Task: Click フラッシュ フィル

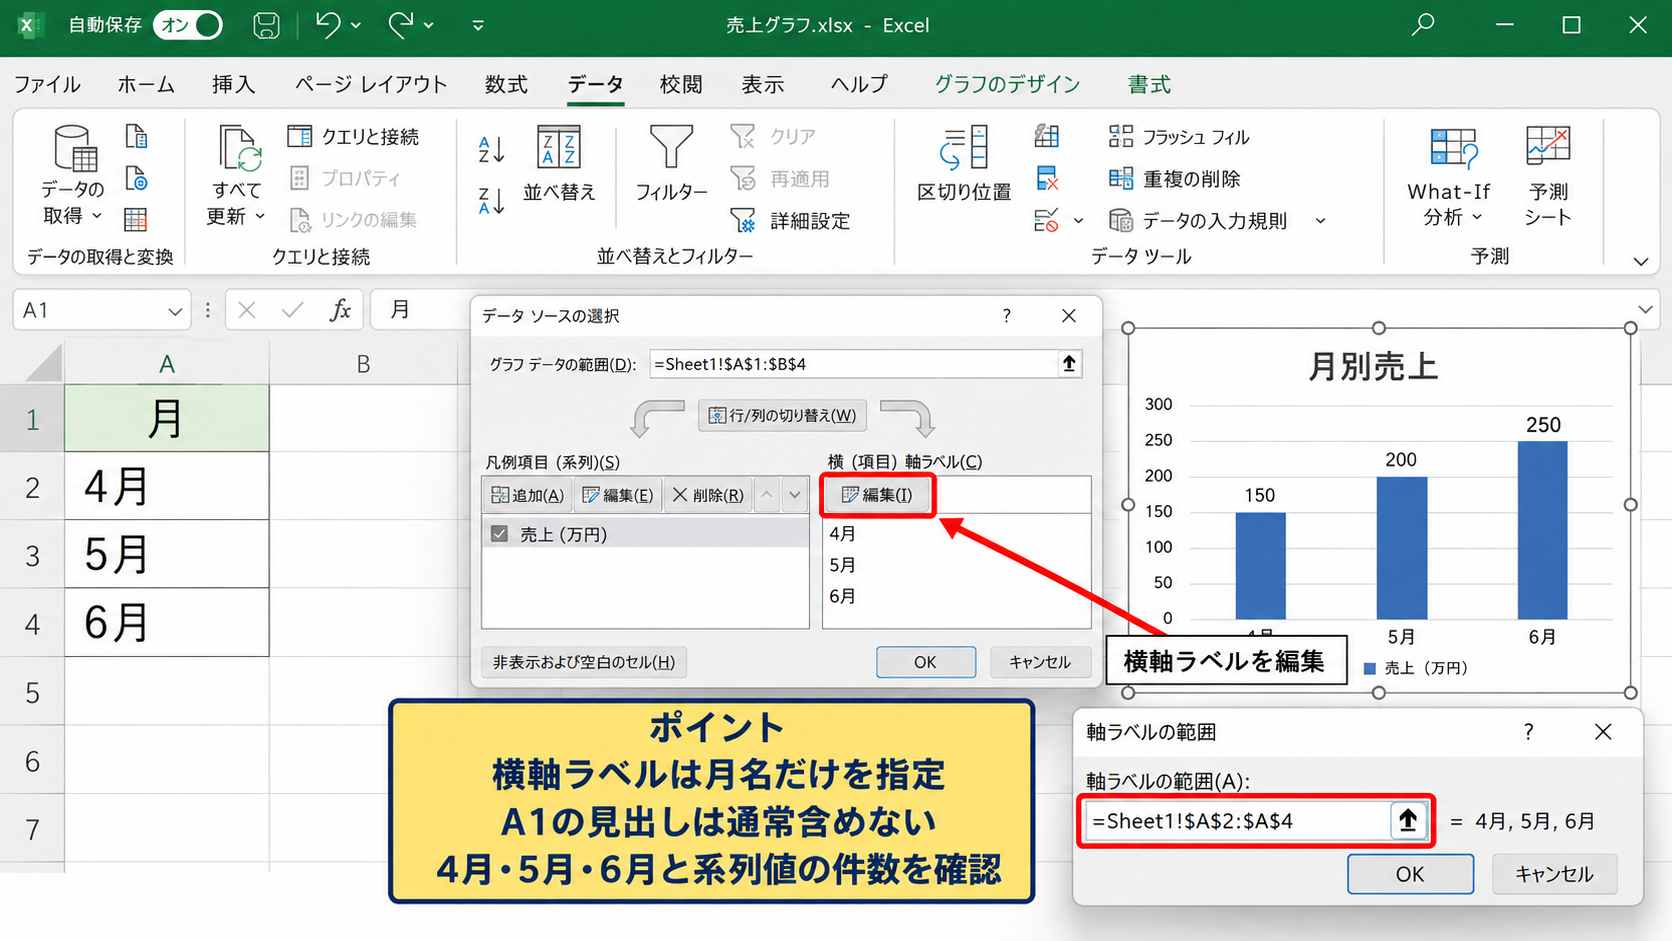Action: pyautogui.click(x=1180, y=137)
